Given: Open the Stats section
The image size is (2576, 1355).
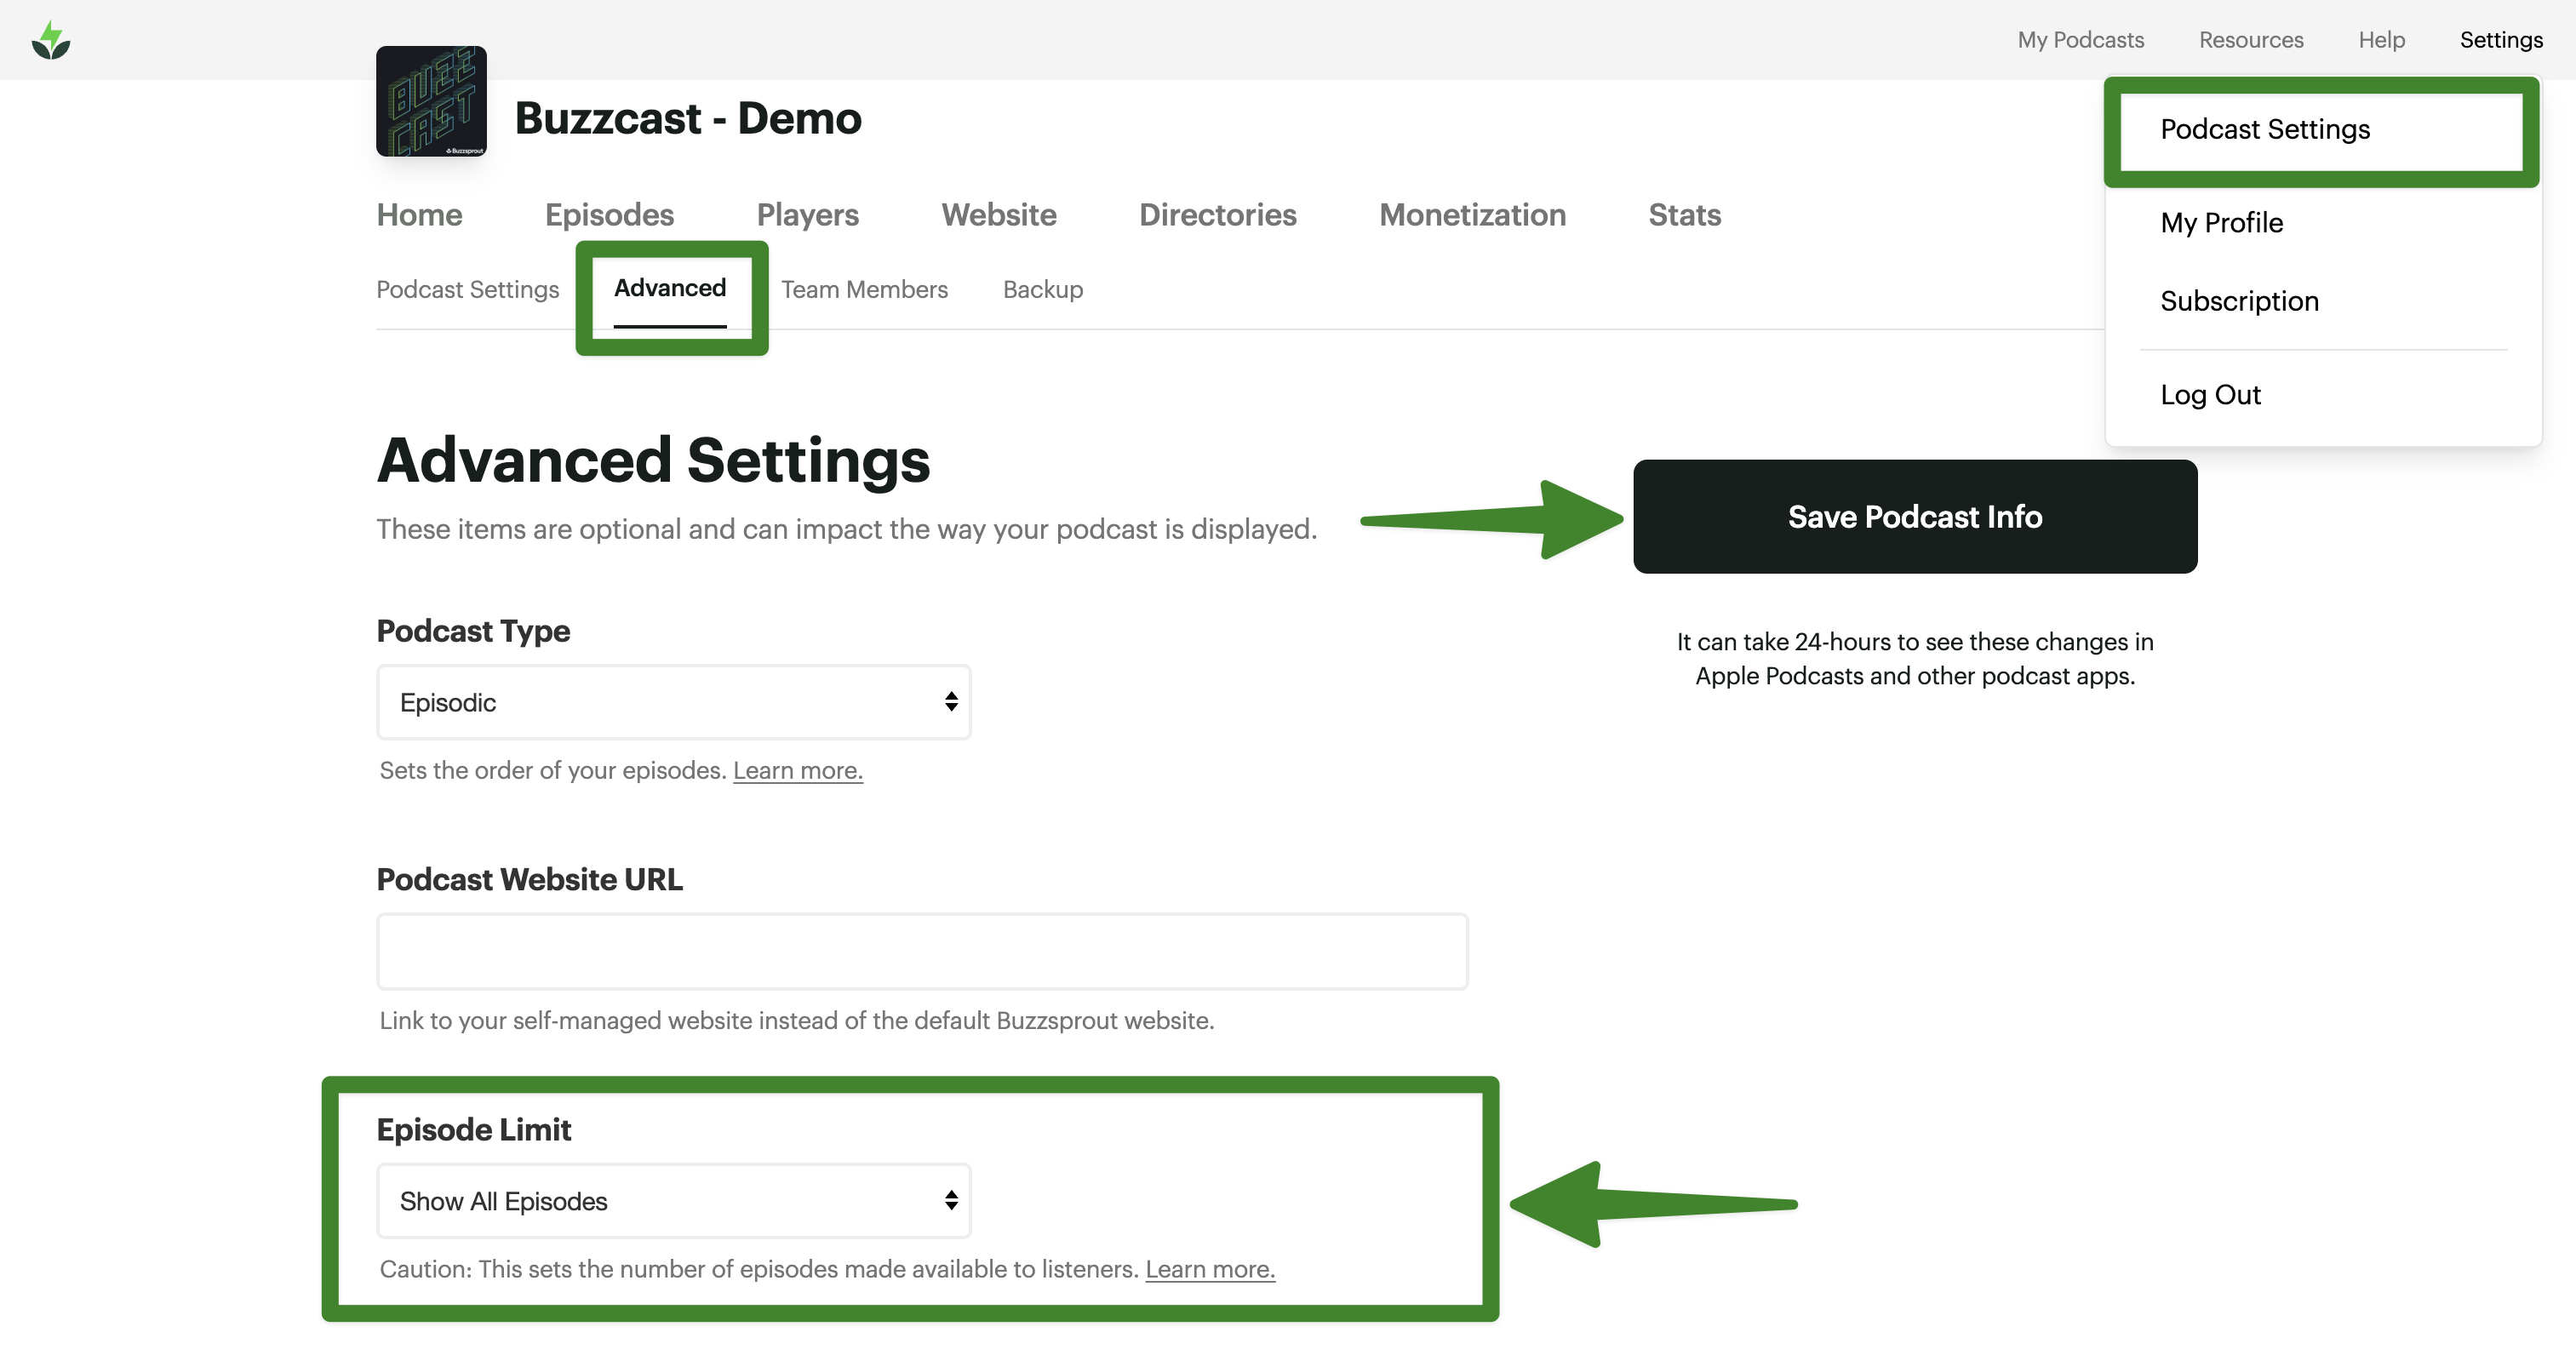Looking at the screenshot, I should click(1684, 215).
